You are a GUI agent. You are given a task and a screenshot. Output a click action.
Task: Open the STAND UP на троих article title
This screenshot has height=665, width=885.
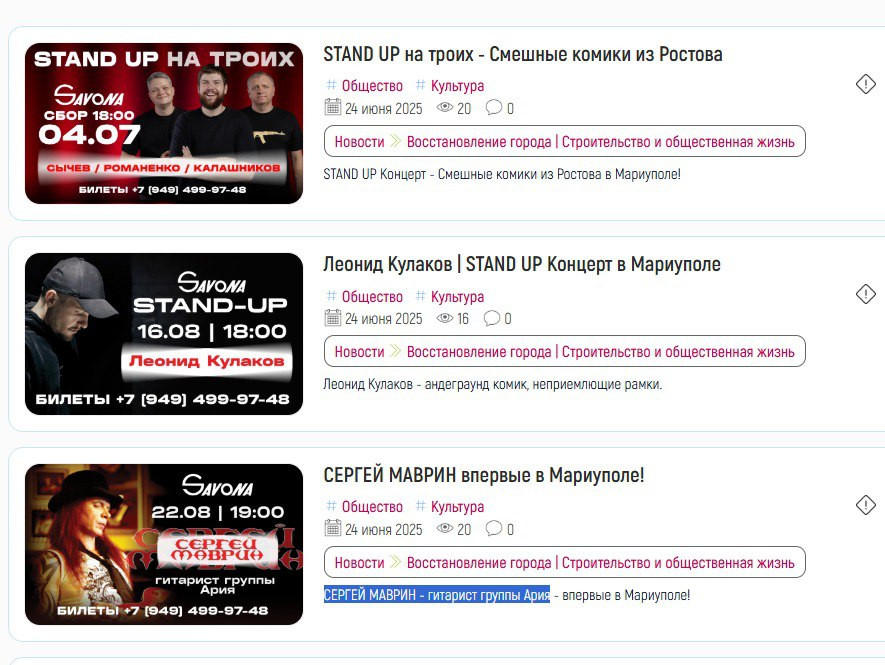pyautogui.click(x=523, y=55)
